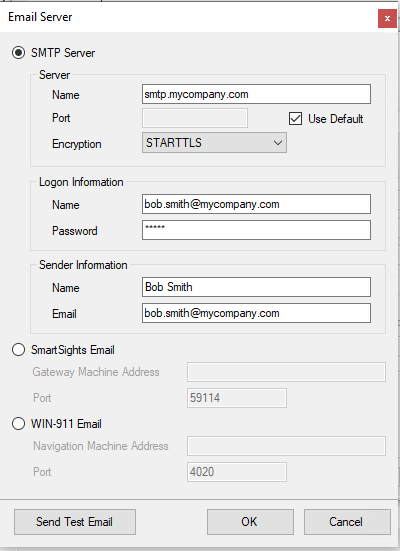This screenshot has height=551, width=400.
Task: Close the Email Server dialog
Action: (x=387, y=18)
